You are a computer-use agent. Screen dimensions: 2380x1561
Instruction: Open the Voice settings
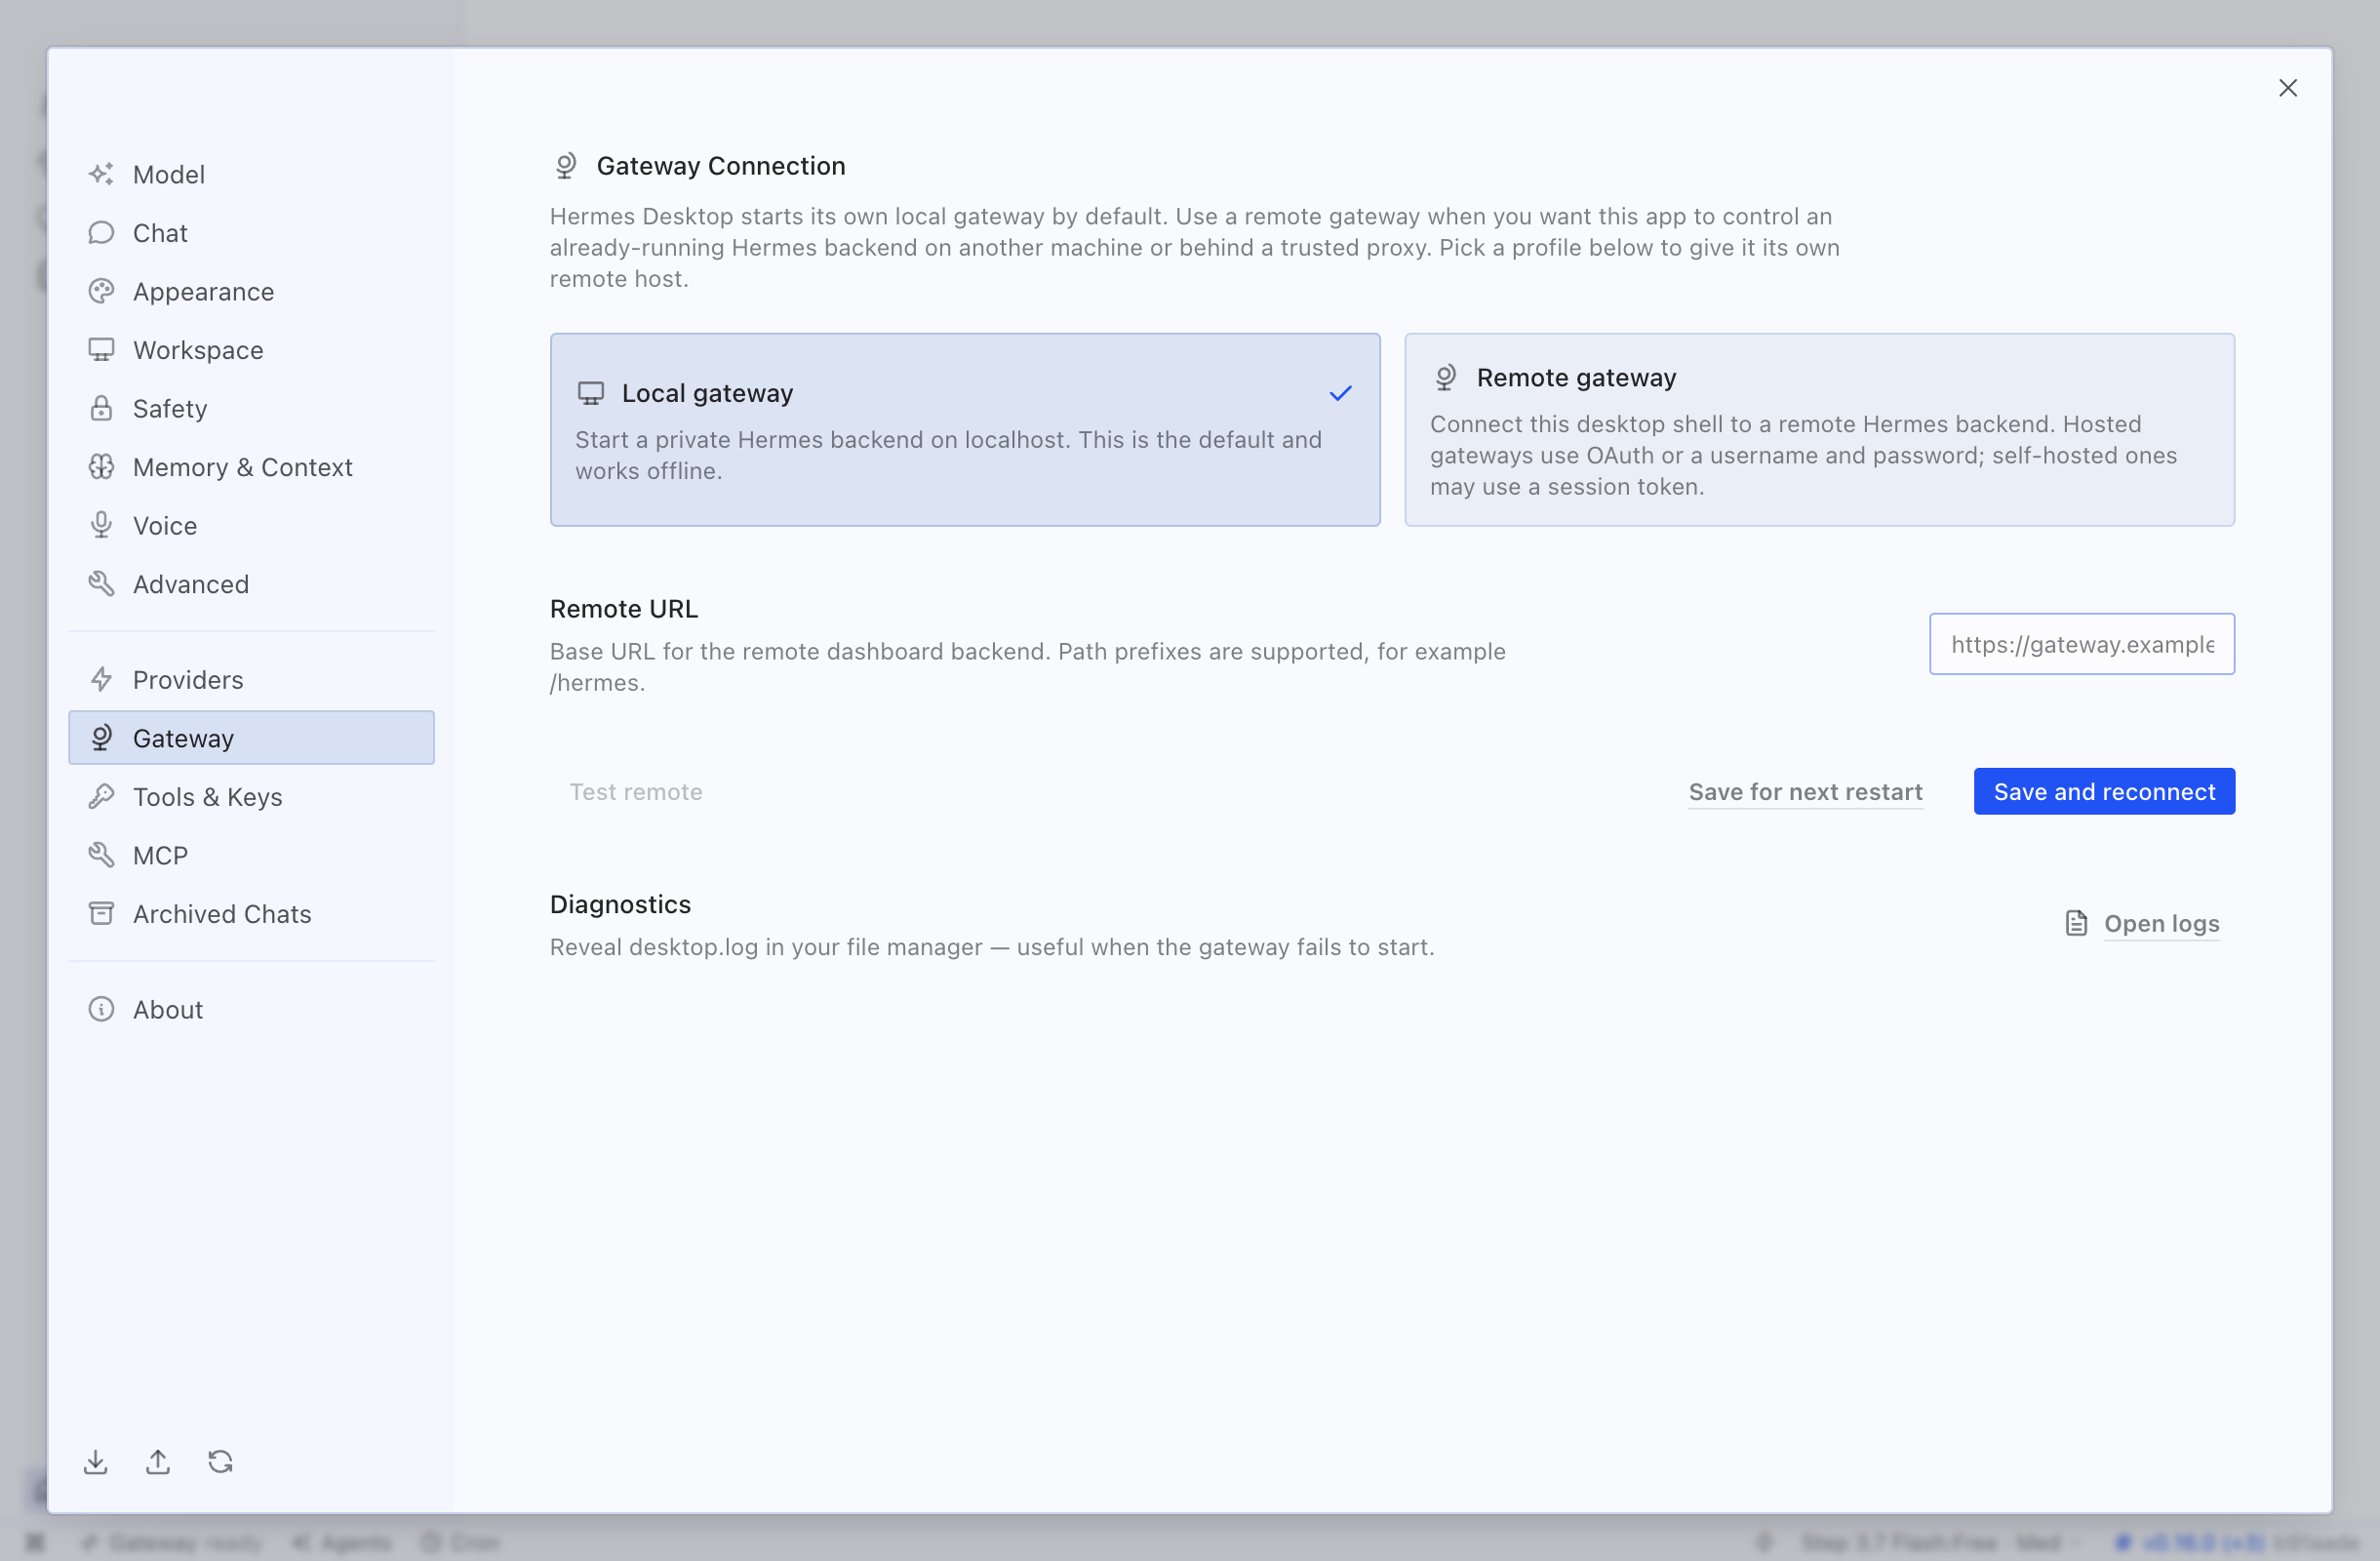[x=251, y=525]
